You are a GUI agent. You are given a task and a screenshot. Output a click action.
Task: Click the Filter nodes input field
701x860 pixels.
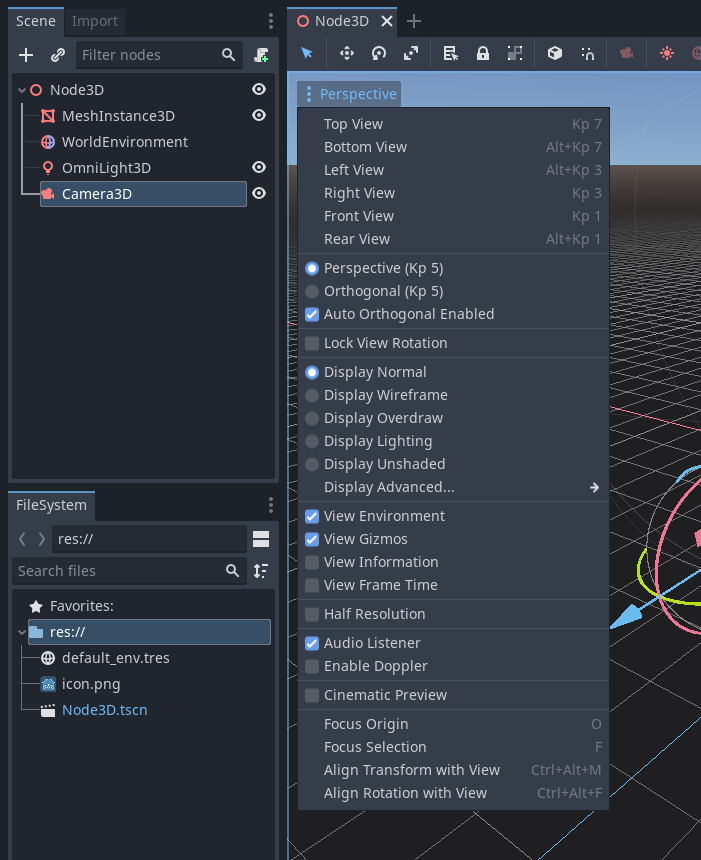[x=159, y=55]
